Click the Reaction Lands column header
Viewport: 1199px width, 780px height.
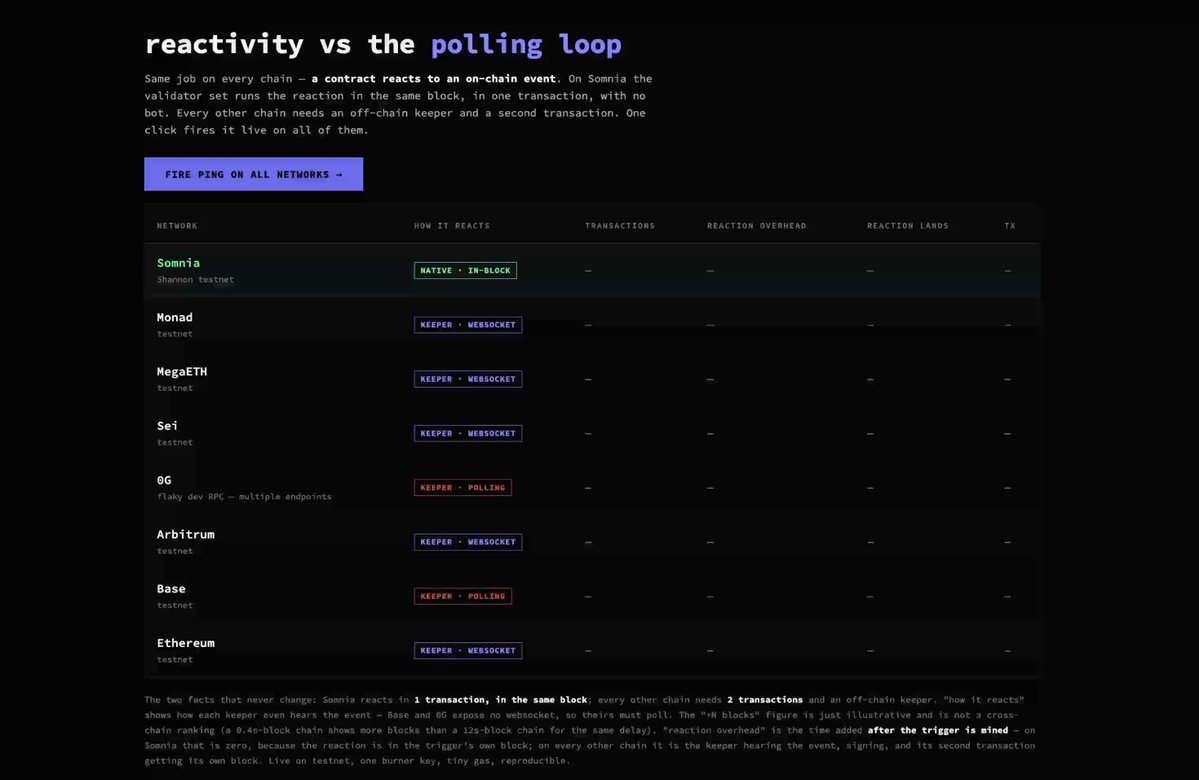(x=908, y=226)
